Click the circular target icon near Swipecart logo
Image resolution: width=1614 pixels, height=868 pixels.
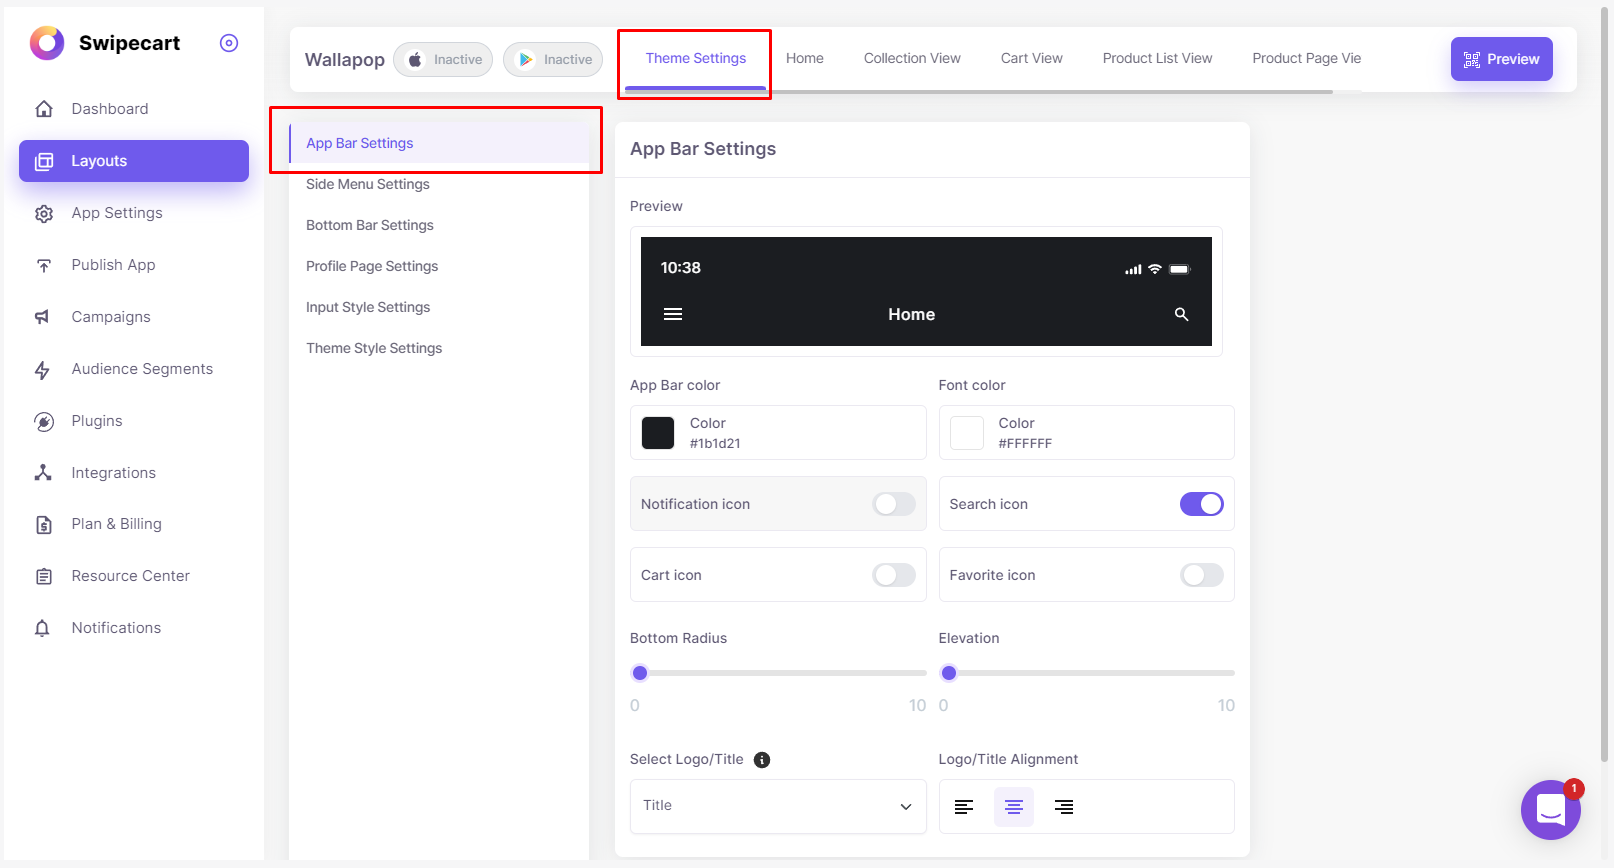point(229,43)
